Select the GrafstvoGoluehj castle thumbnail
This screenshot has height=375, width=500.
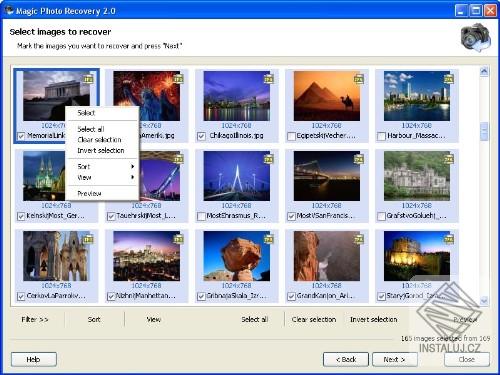point(417,176)
